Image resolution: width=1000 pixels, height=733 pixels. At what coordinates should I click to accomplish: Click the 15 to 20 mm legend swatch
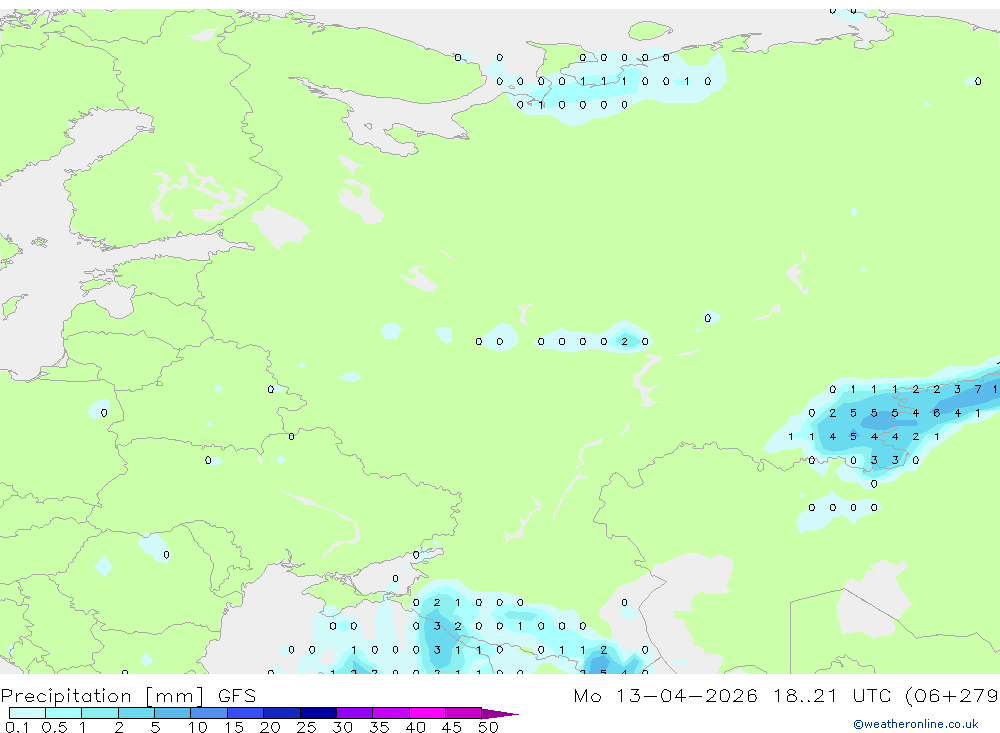coord(246,713)
